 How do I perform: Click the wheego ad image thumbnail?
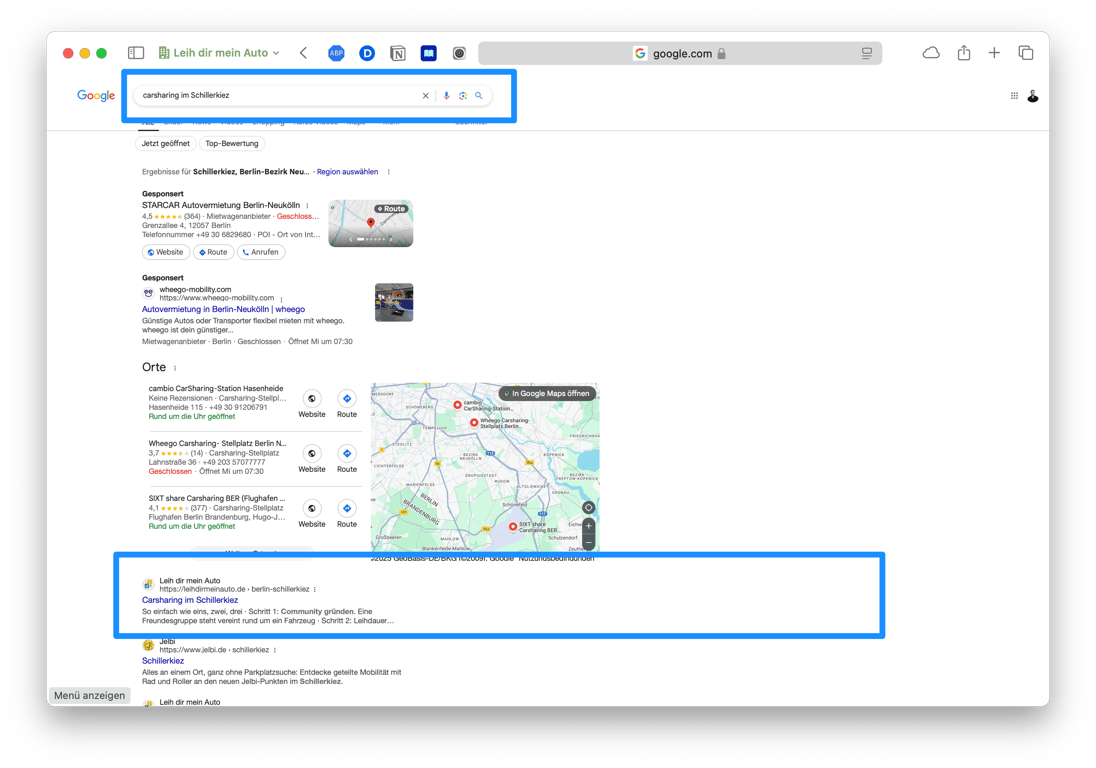[394, 302]
